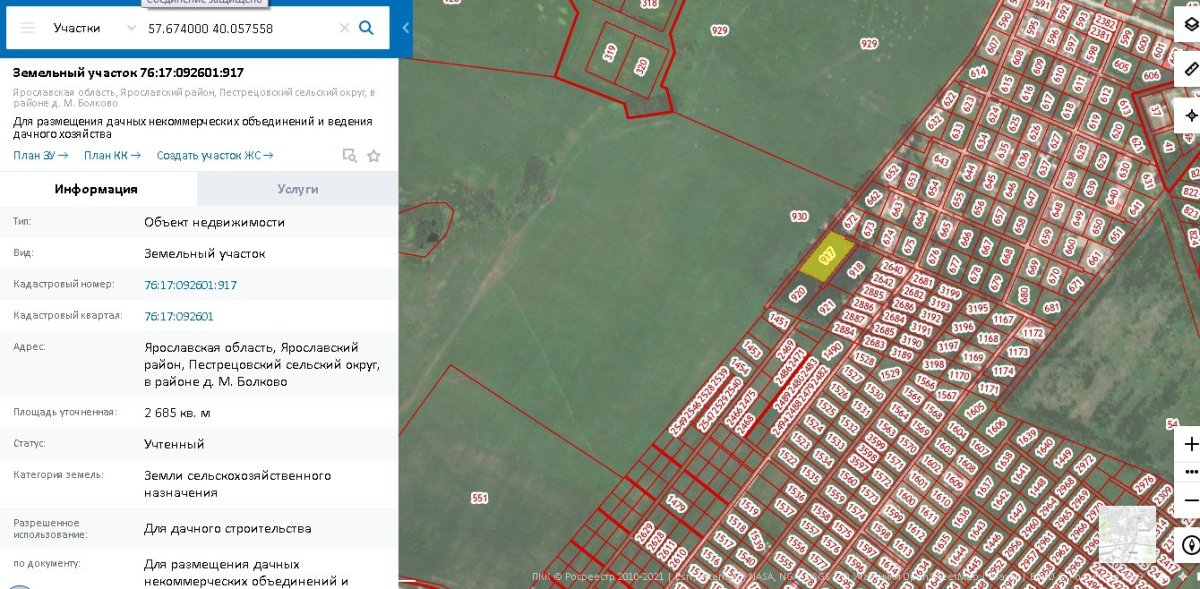Image resolution: width=1200 pixels, height=589 pixels.
Task: Switch to the Услуги tab
Action: coord(298,189)
